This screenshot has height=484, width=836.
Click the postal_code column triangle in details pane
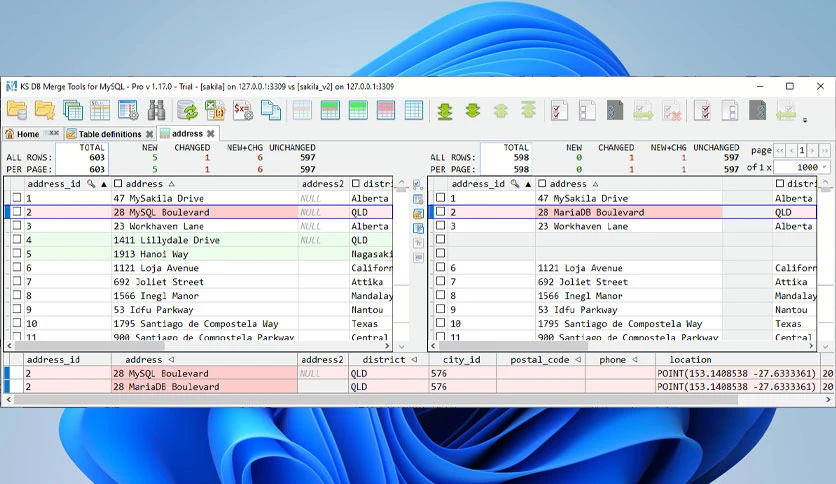[578, 360]
